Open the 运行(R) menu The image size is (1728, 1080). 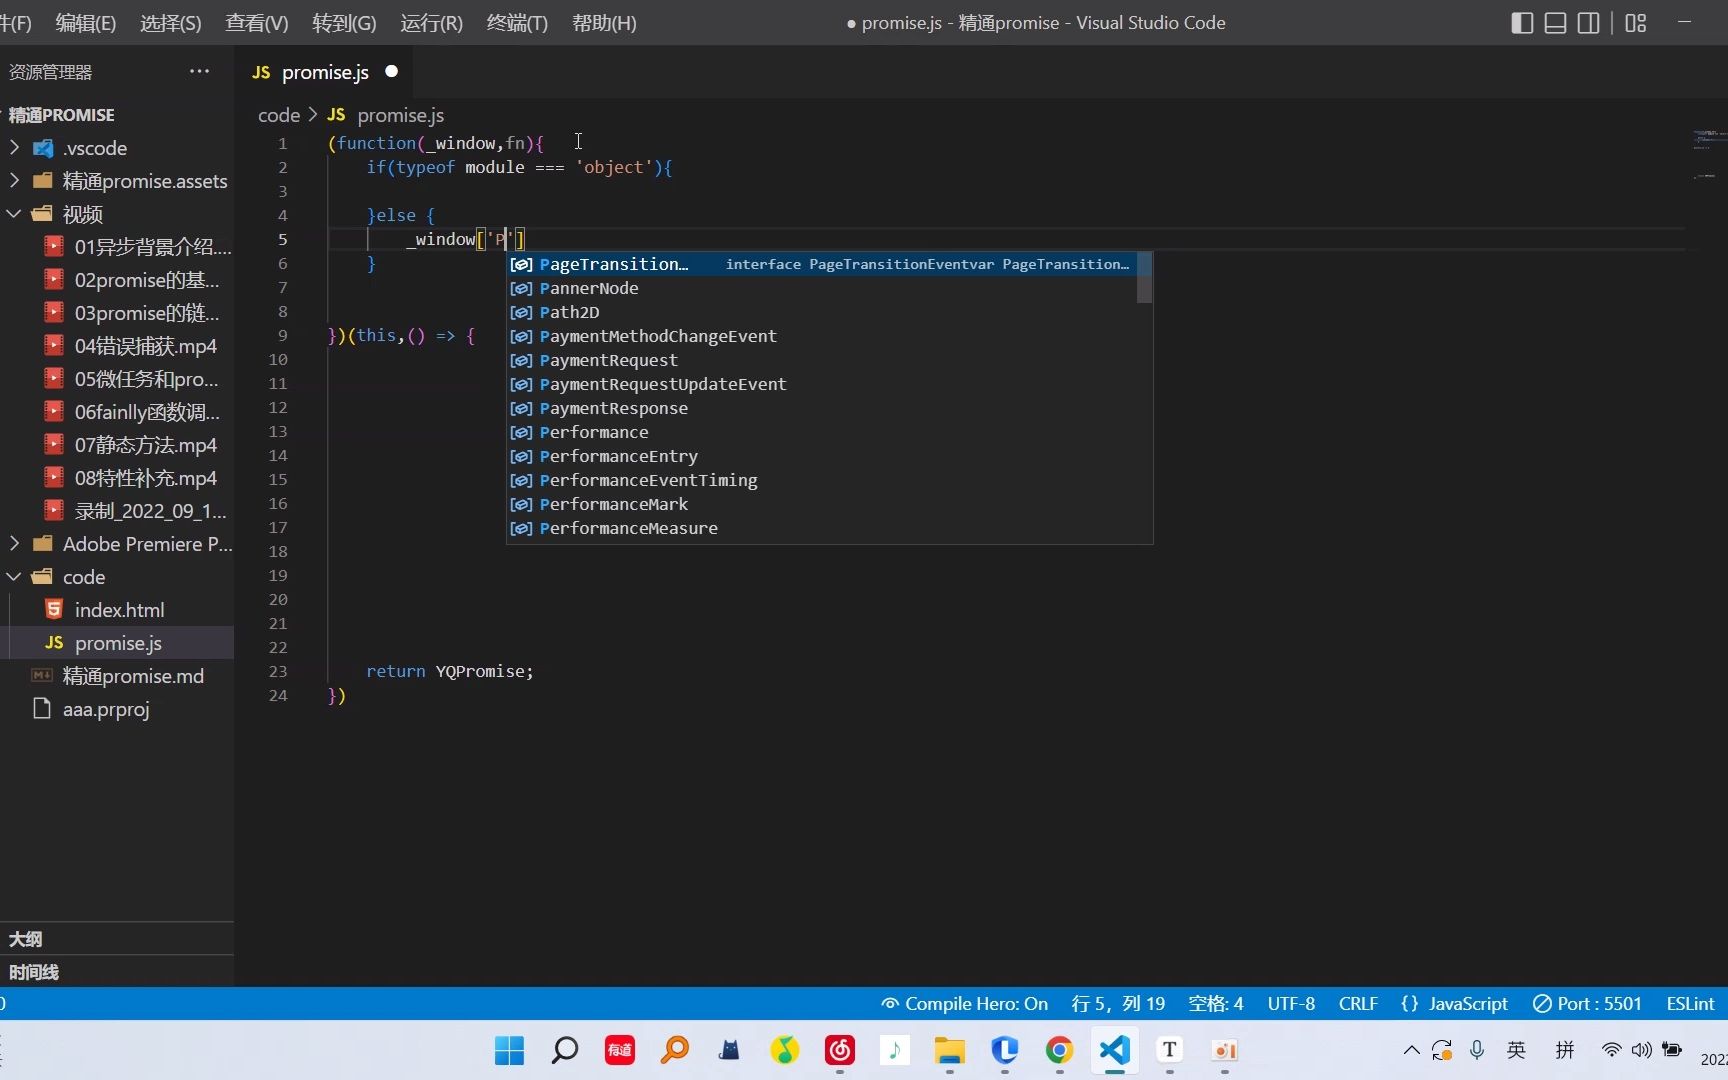tap(431, 23)
